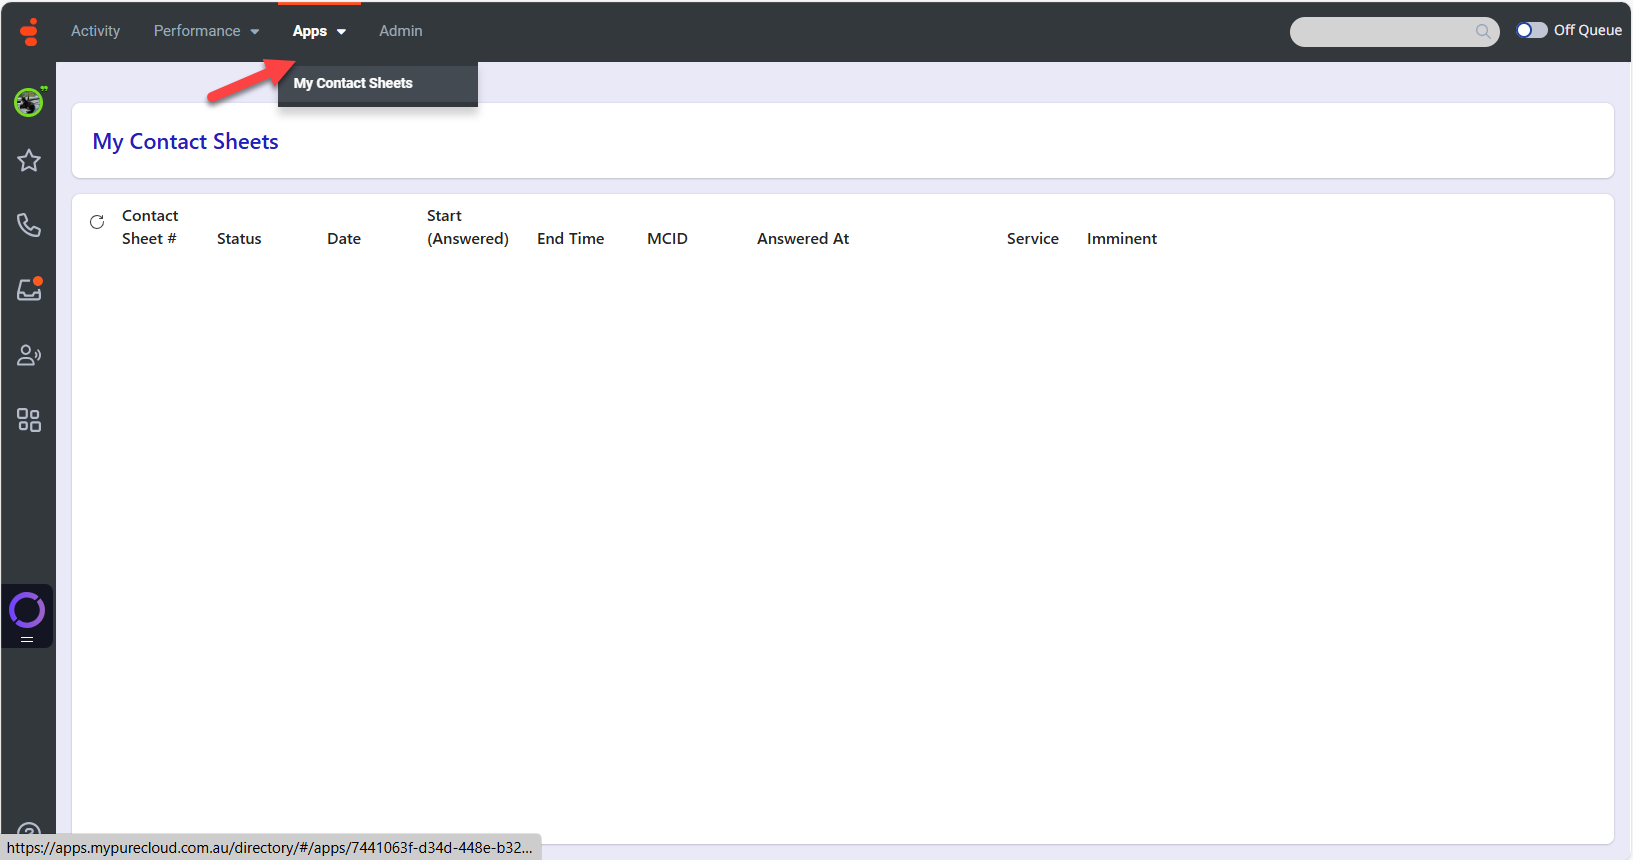Click the My Contact Sheets page heading
This screenshot has width=1633, height=860.
click(185, 142)
